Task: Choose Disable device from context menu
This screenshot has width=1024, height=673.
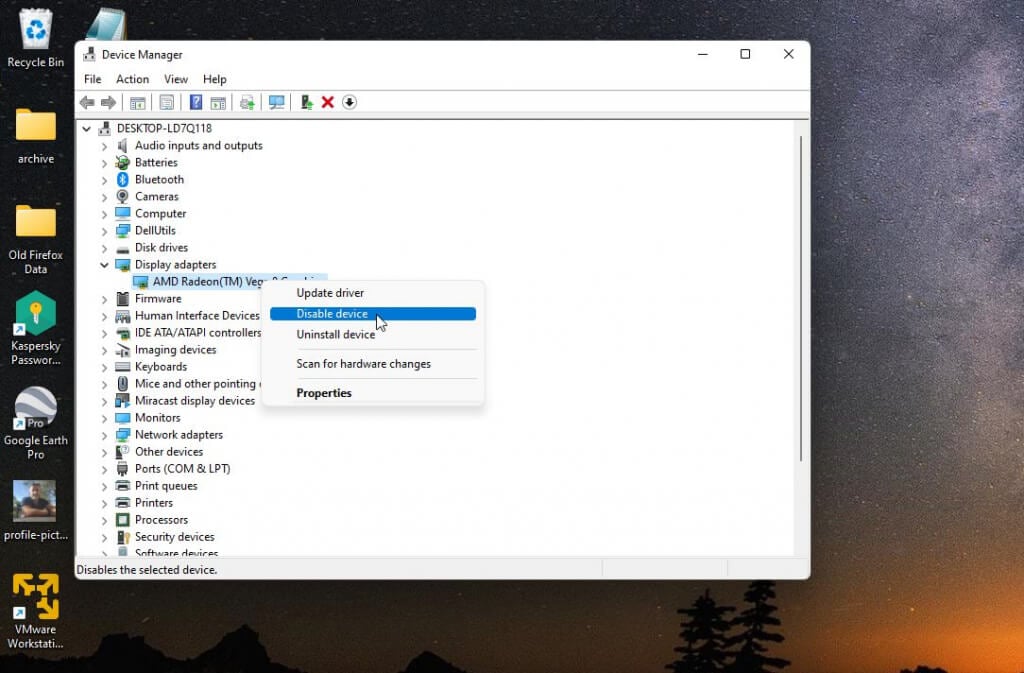Action: click(373, 314)
